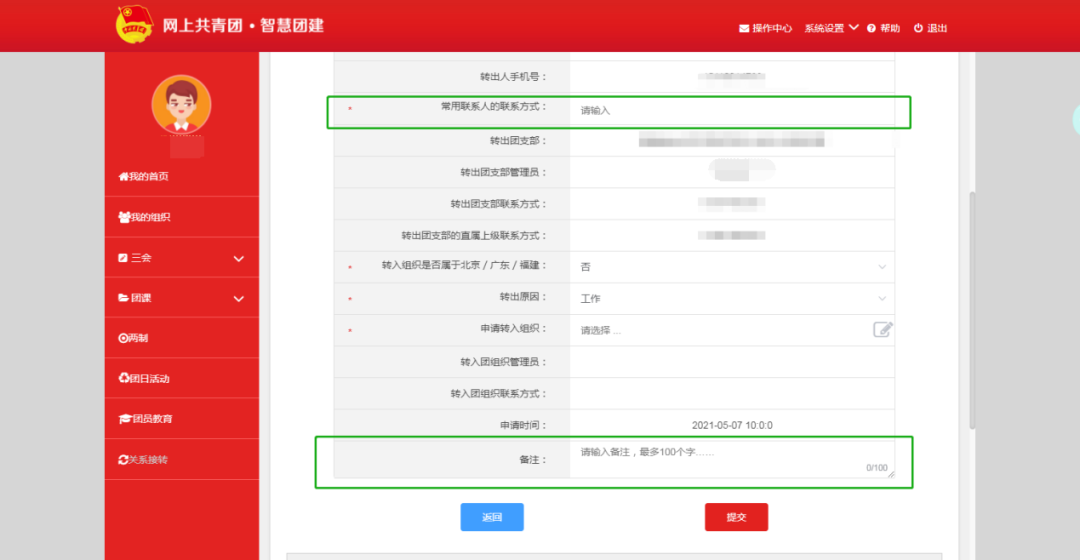Open the 转入组织是否属于北京/广东/福建 dropdown
The height and width of the screenshot is (560, 1080).
click(731, 267)
